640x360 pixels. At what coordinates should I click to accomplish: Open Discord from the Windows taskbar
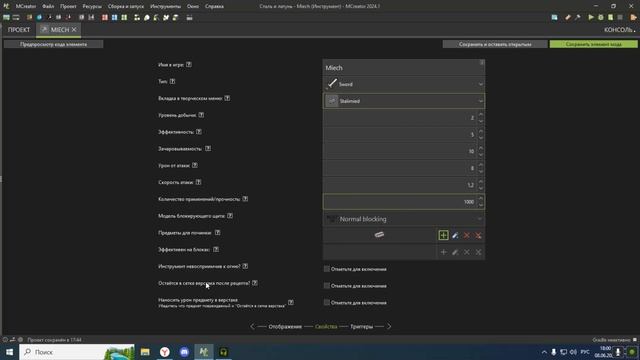(x=184, y=352)
